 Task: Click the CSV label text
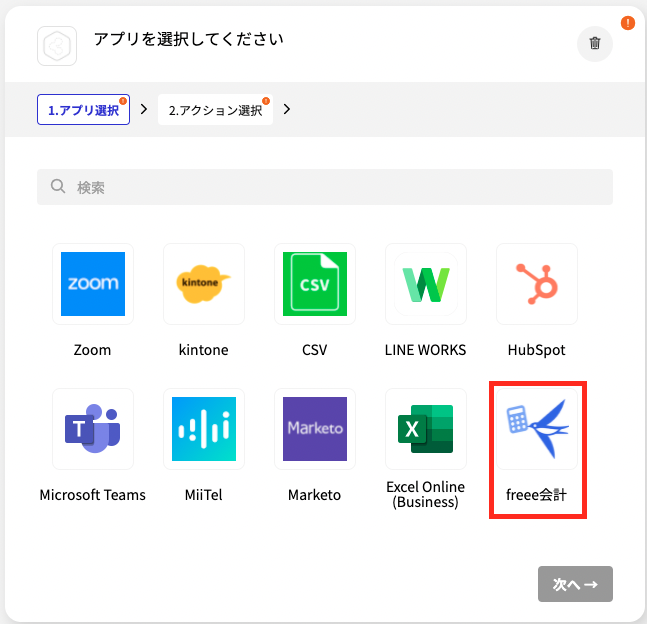(314, 350)
